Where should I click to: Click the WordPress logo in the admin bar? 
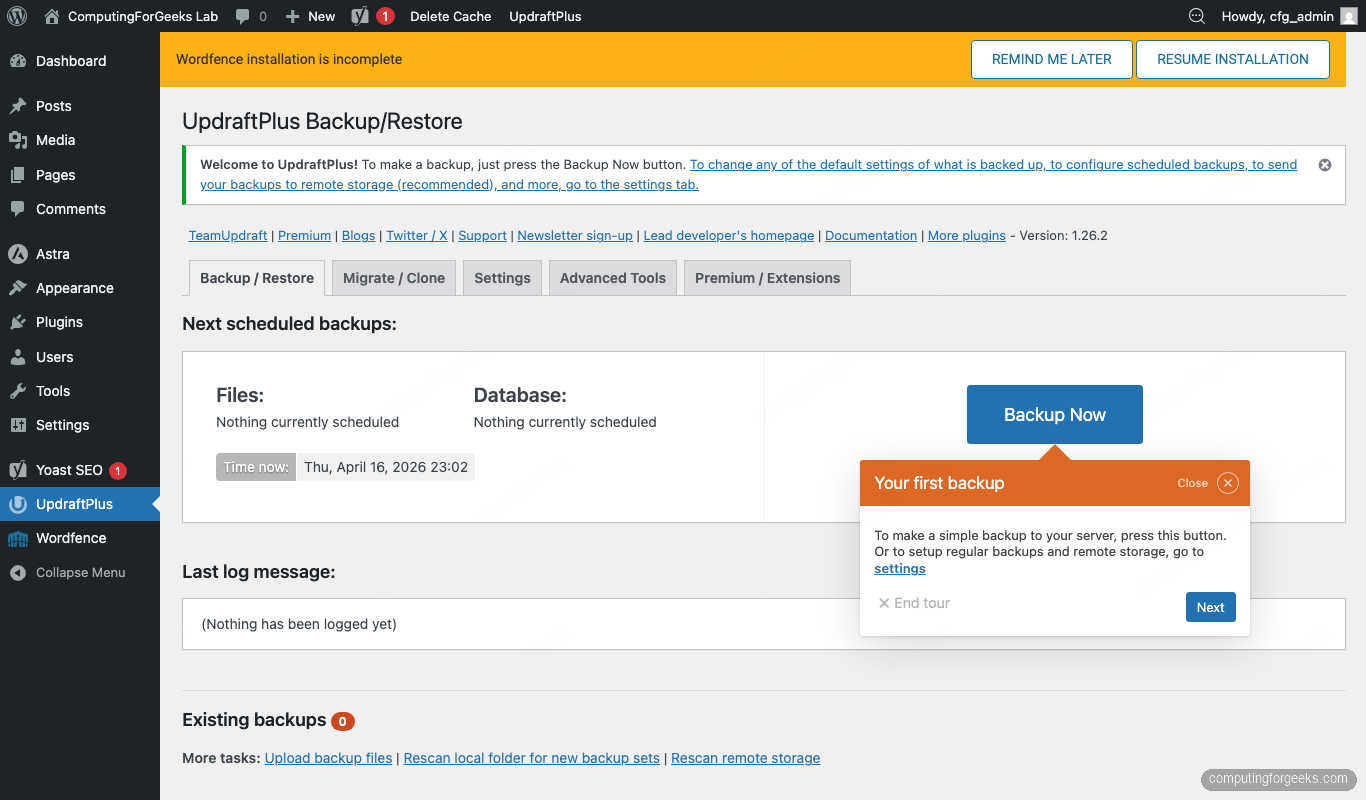pos(16,16)
